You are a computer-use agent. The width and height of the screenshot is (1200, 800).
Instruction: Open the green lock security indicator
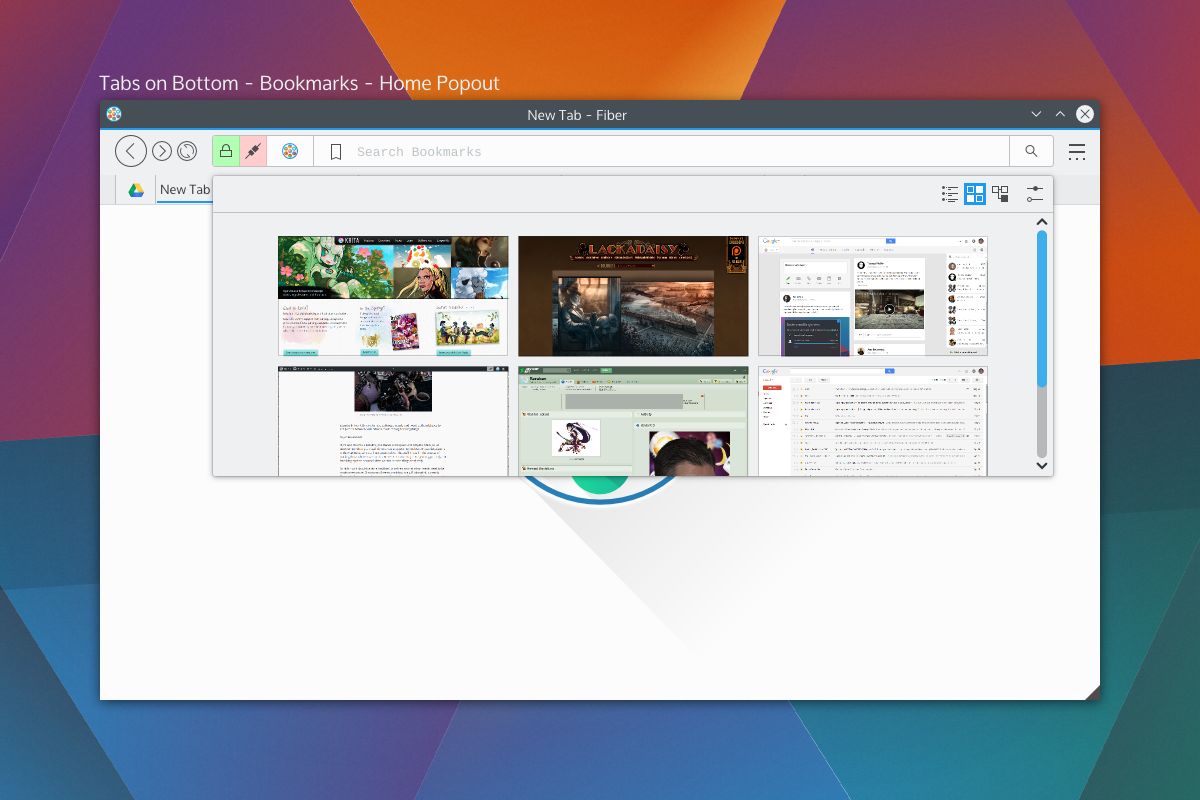226,151
